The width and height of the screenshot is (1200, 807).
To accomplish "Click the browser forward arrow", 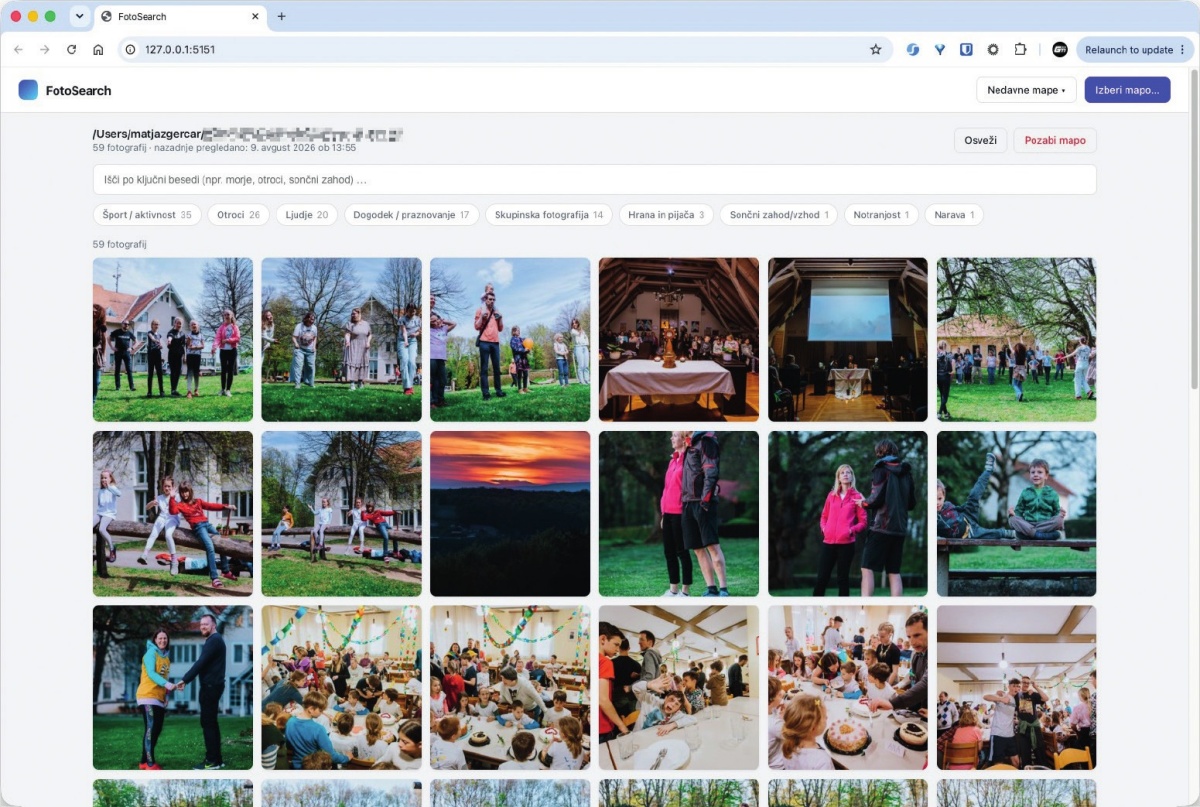I will pyautogui.click(x=45, y=49).
